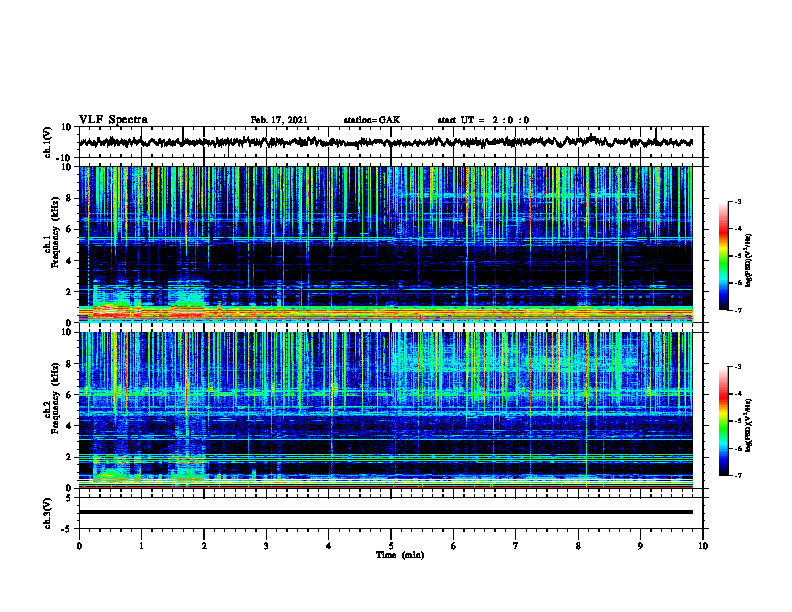Screen dimensions: 792x612
Task: Click the time axis tick label "4"
Action: [329, 546]
